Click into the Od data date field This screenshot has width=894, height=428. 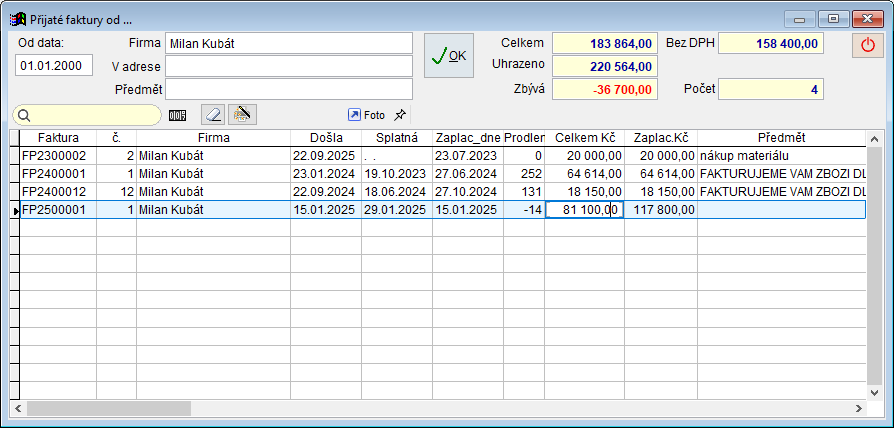click(54, 65)
